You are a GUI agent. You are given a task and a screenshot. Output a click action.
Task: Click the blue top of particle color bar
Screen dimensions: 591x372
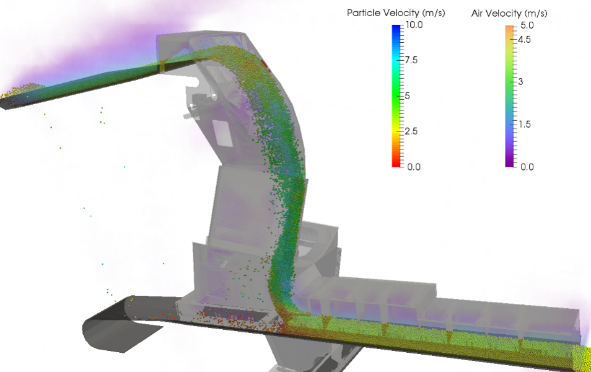(396, 29)
